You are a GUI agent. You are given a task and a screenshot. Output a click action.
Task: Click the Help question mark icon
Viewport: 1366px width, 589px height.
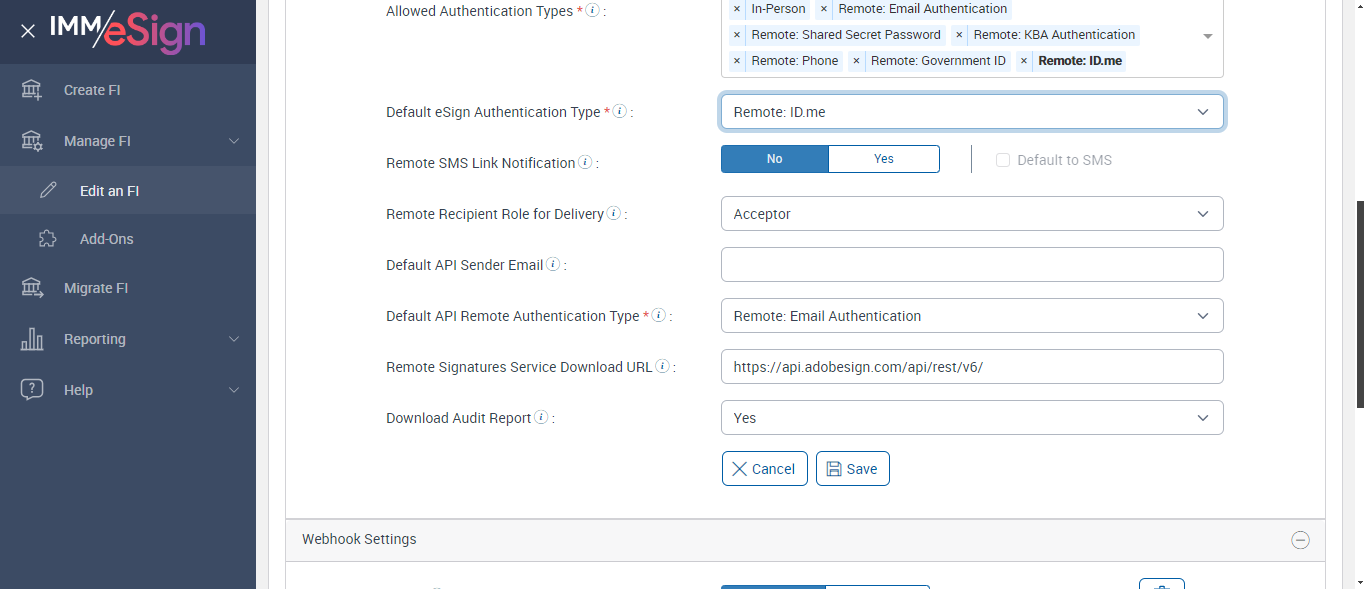point(32,390)
